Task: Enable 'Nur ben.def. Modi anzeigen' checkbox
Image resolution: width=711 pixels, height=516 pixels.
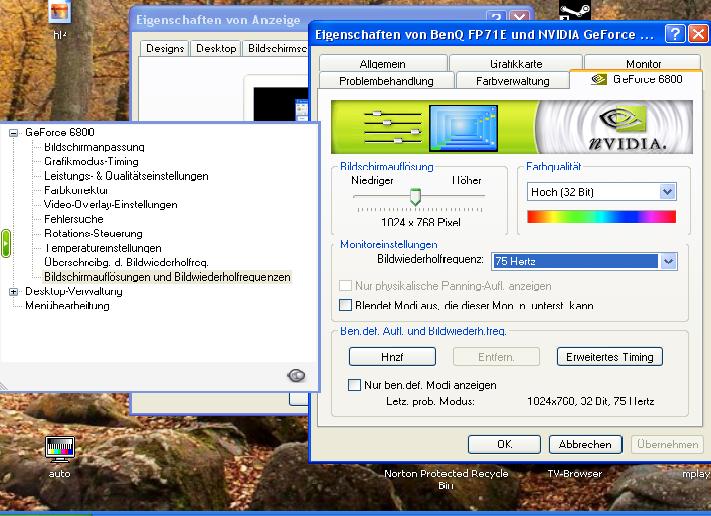Action: pyautogui.click(x=354, y=385)
